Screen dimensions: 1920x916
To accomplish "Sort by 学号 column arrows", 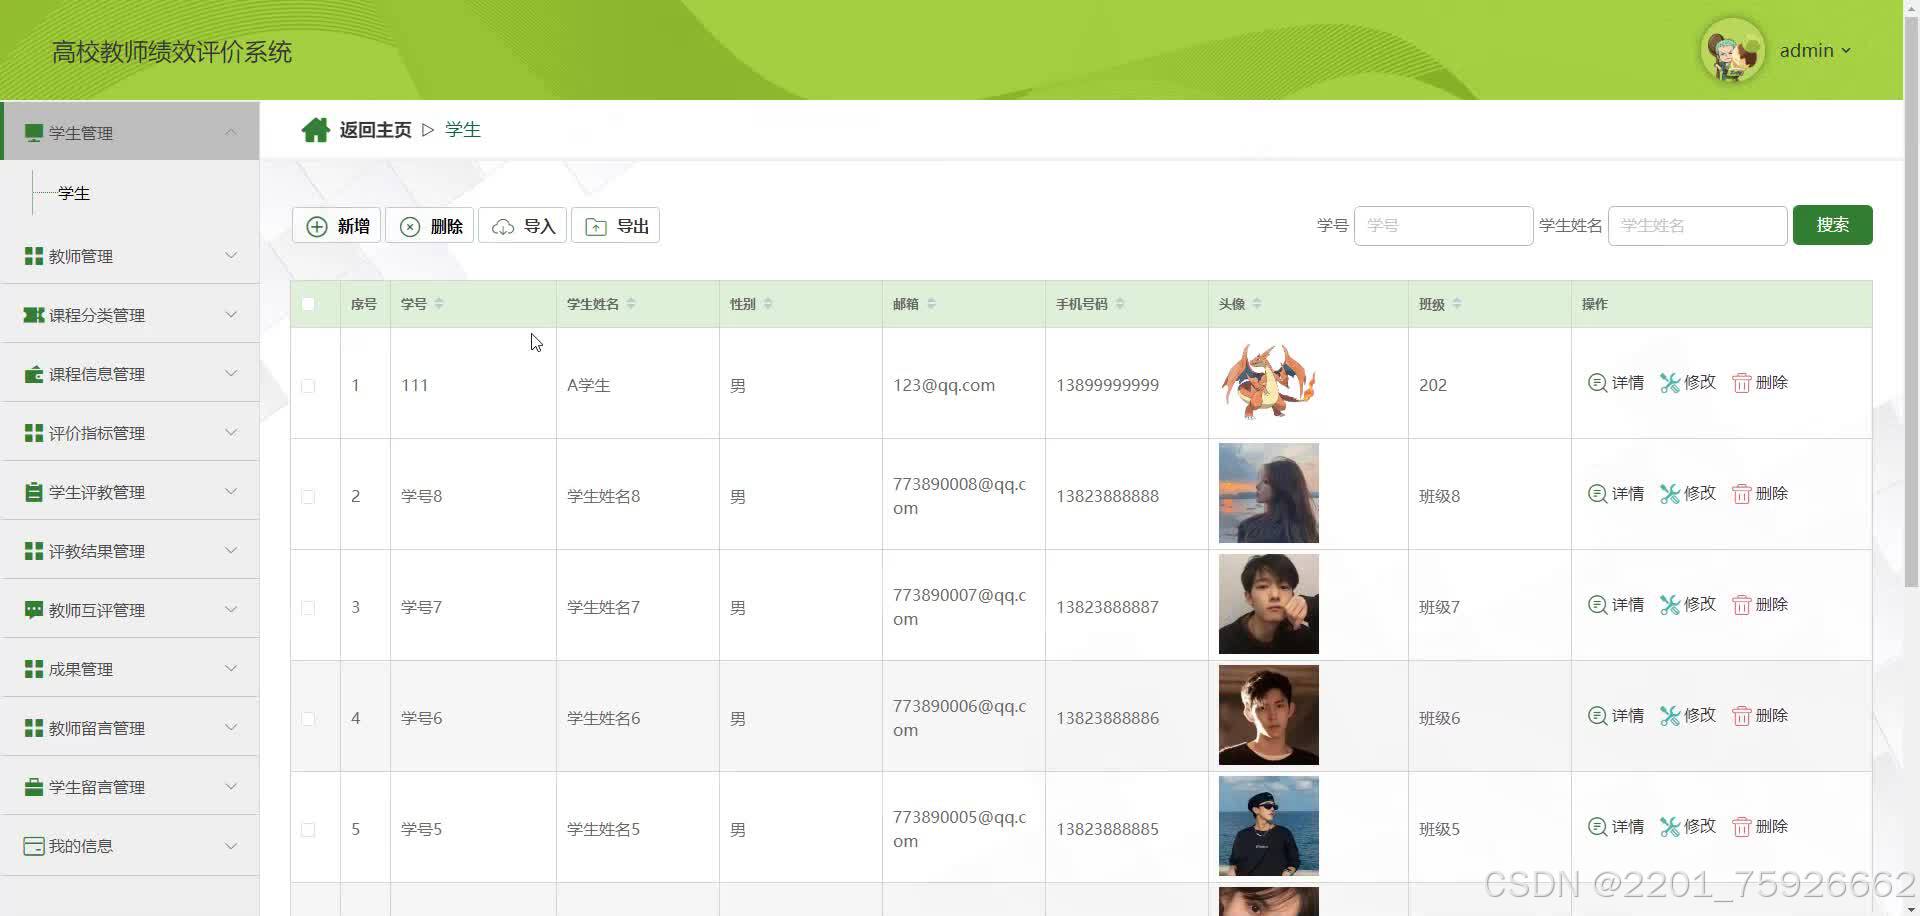I will point(439,304).
